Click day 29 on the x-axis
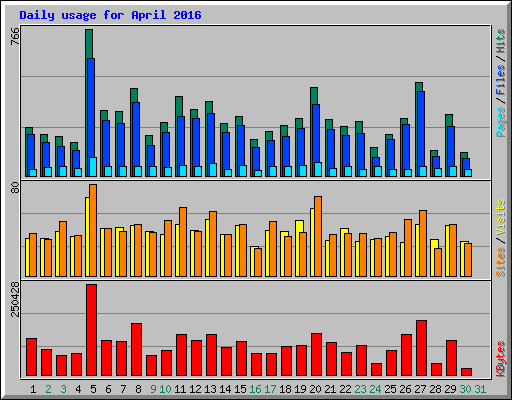Viewport: 512px width, 400px height. (450, 389)
